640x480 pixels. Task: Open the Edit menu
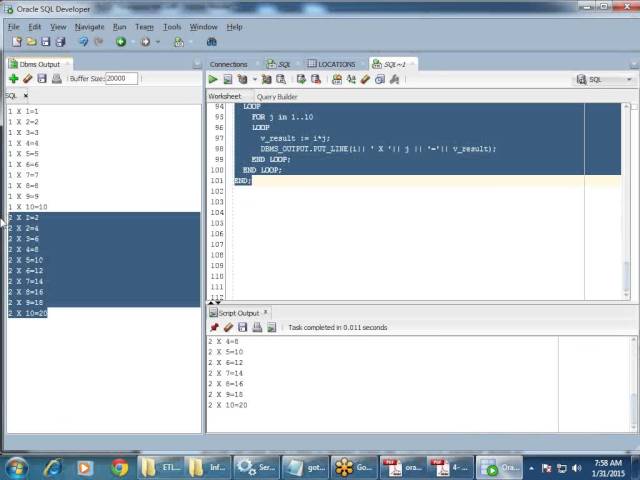point(35,27)
